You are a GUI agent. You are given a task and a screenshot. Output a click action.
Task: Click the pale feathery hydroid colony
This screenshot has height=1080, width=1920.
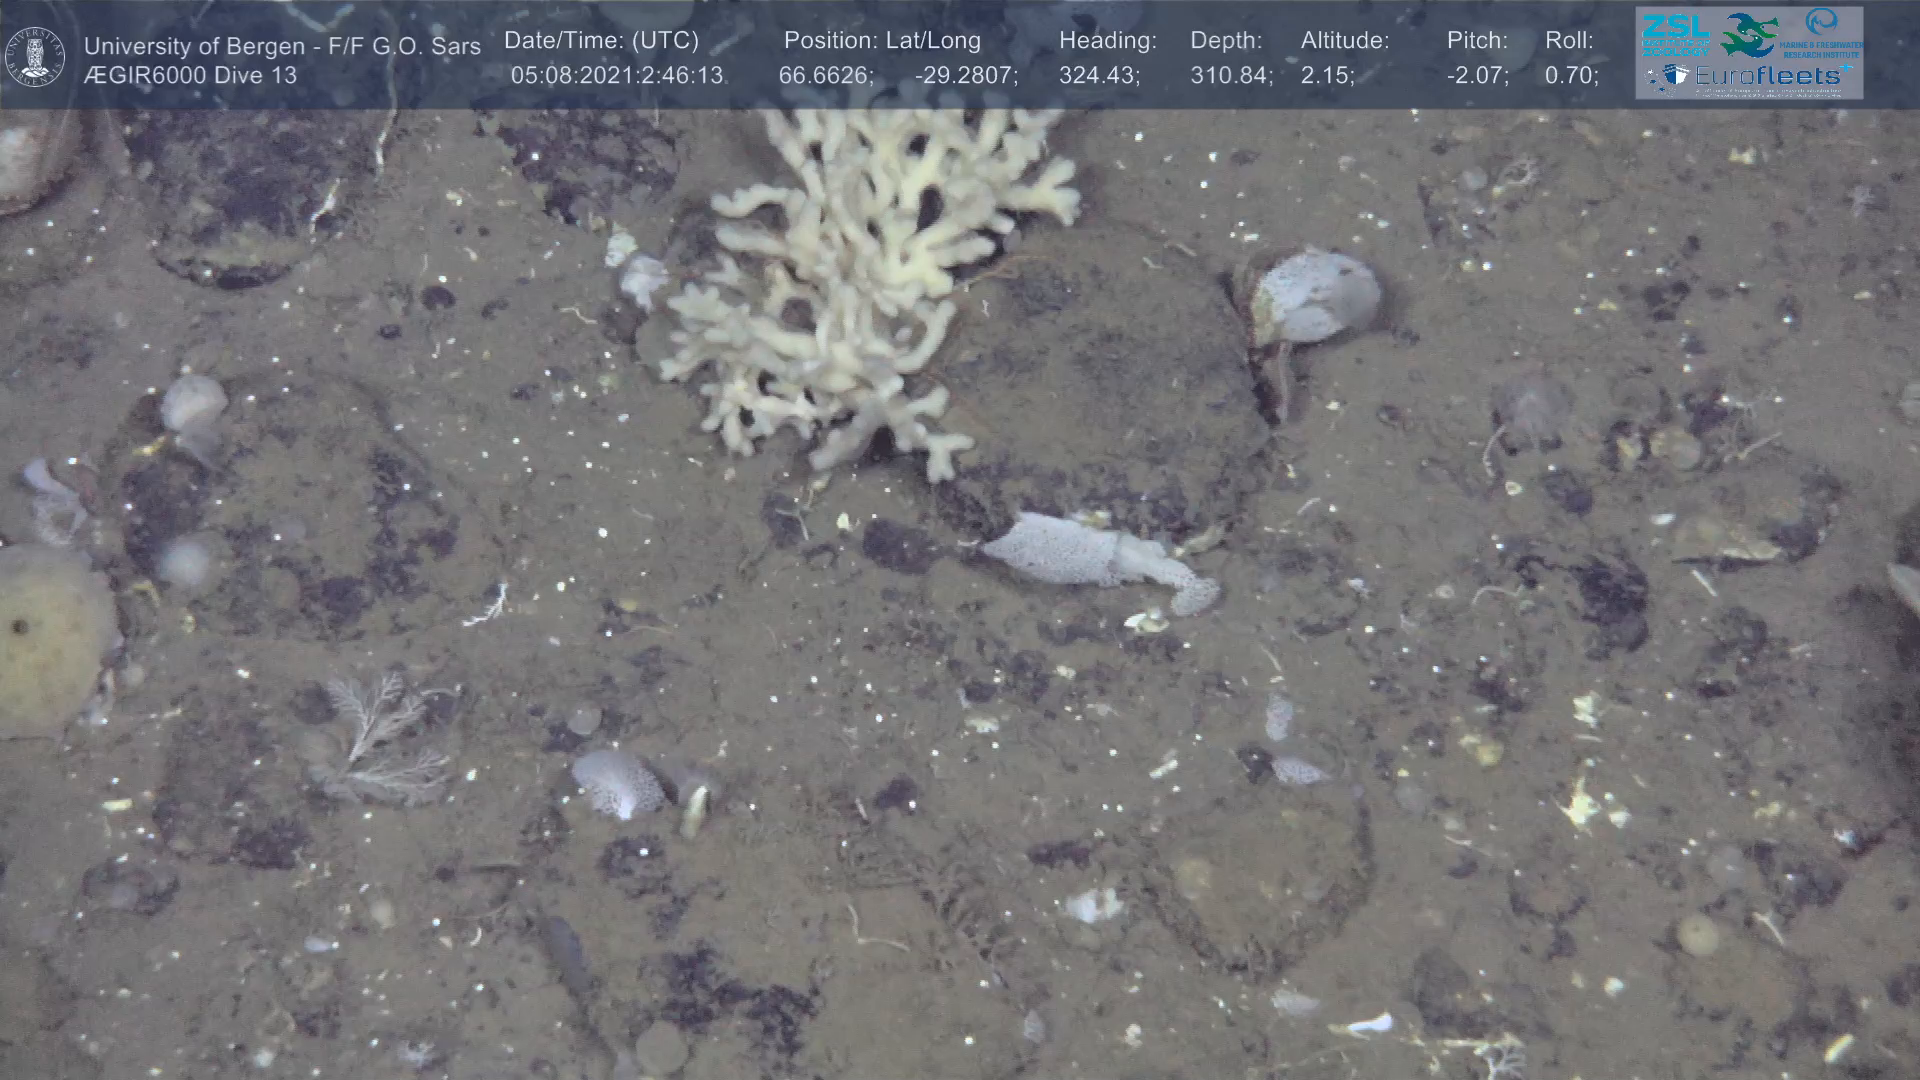tap(385, 740)
